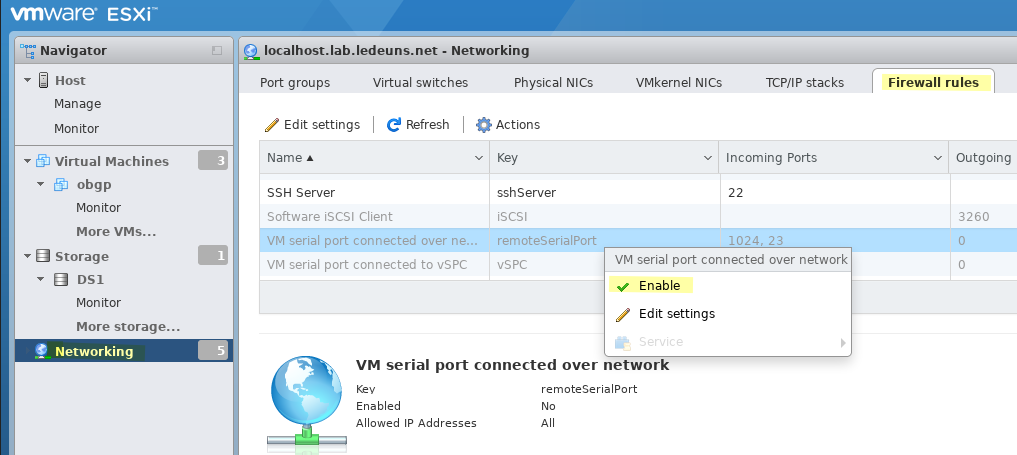The height and width of the screenshot is (455, 1017).
Task: Click the context menu title header
Action: pos(728,260)
